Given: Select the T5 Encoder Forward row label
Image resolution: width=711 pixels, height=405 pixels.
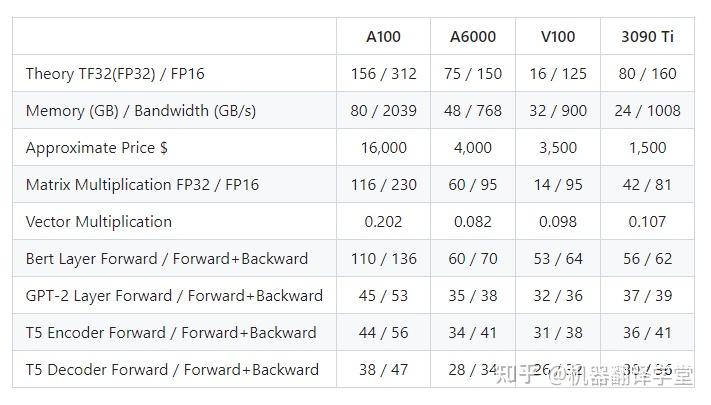Looking at the screenshot, I should (171, 333).
